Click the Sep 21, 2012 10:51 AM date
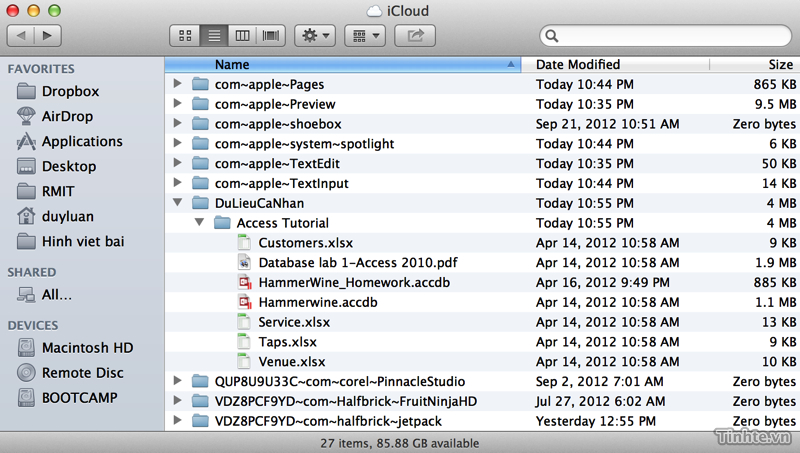This screenshot has width=800, height=453. (x=607, y=124)
